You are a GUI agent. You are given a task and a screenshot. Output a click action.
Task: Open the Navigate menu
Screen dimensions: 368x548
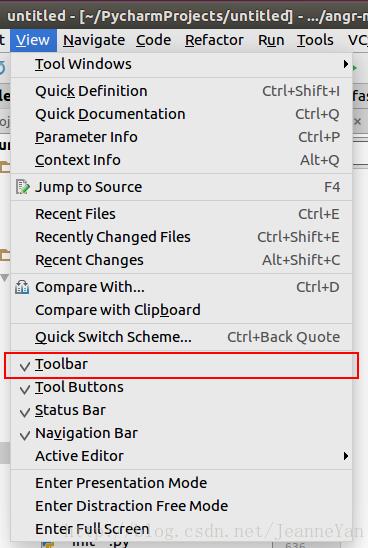[94, 40]
